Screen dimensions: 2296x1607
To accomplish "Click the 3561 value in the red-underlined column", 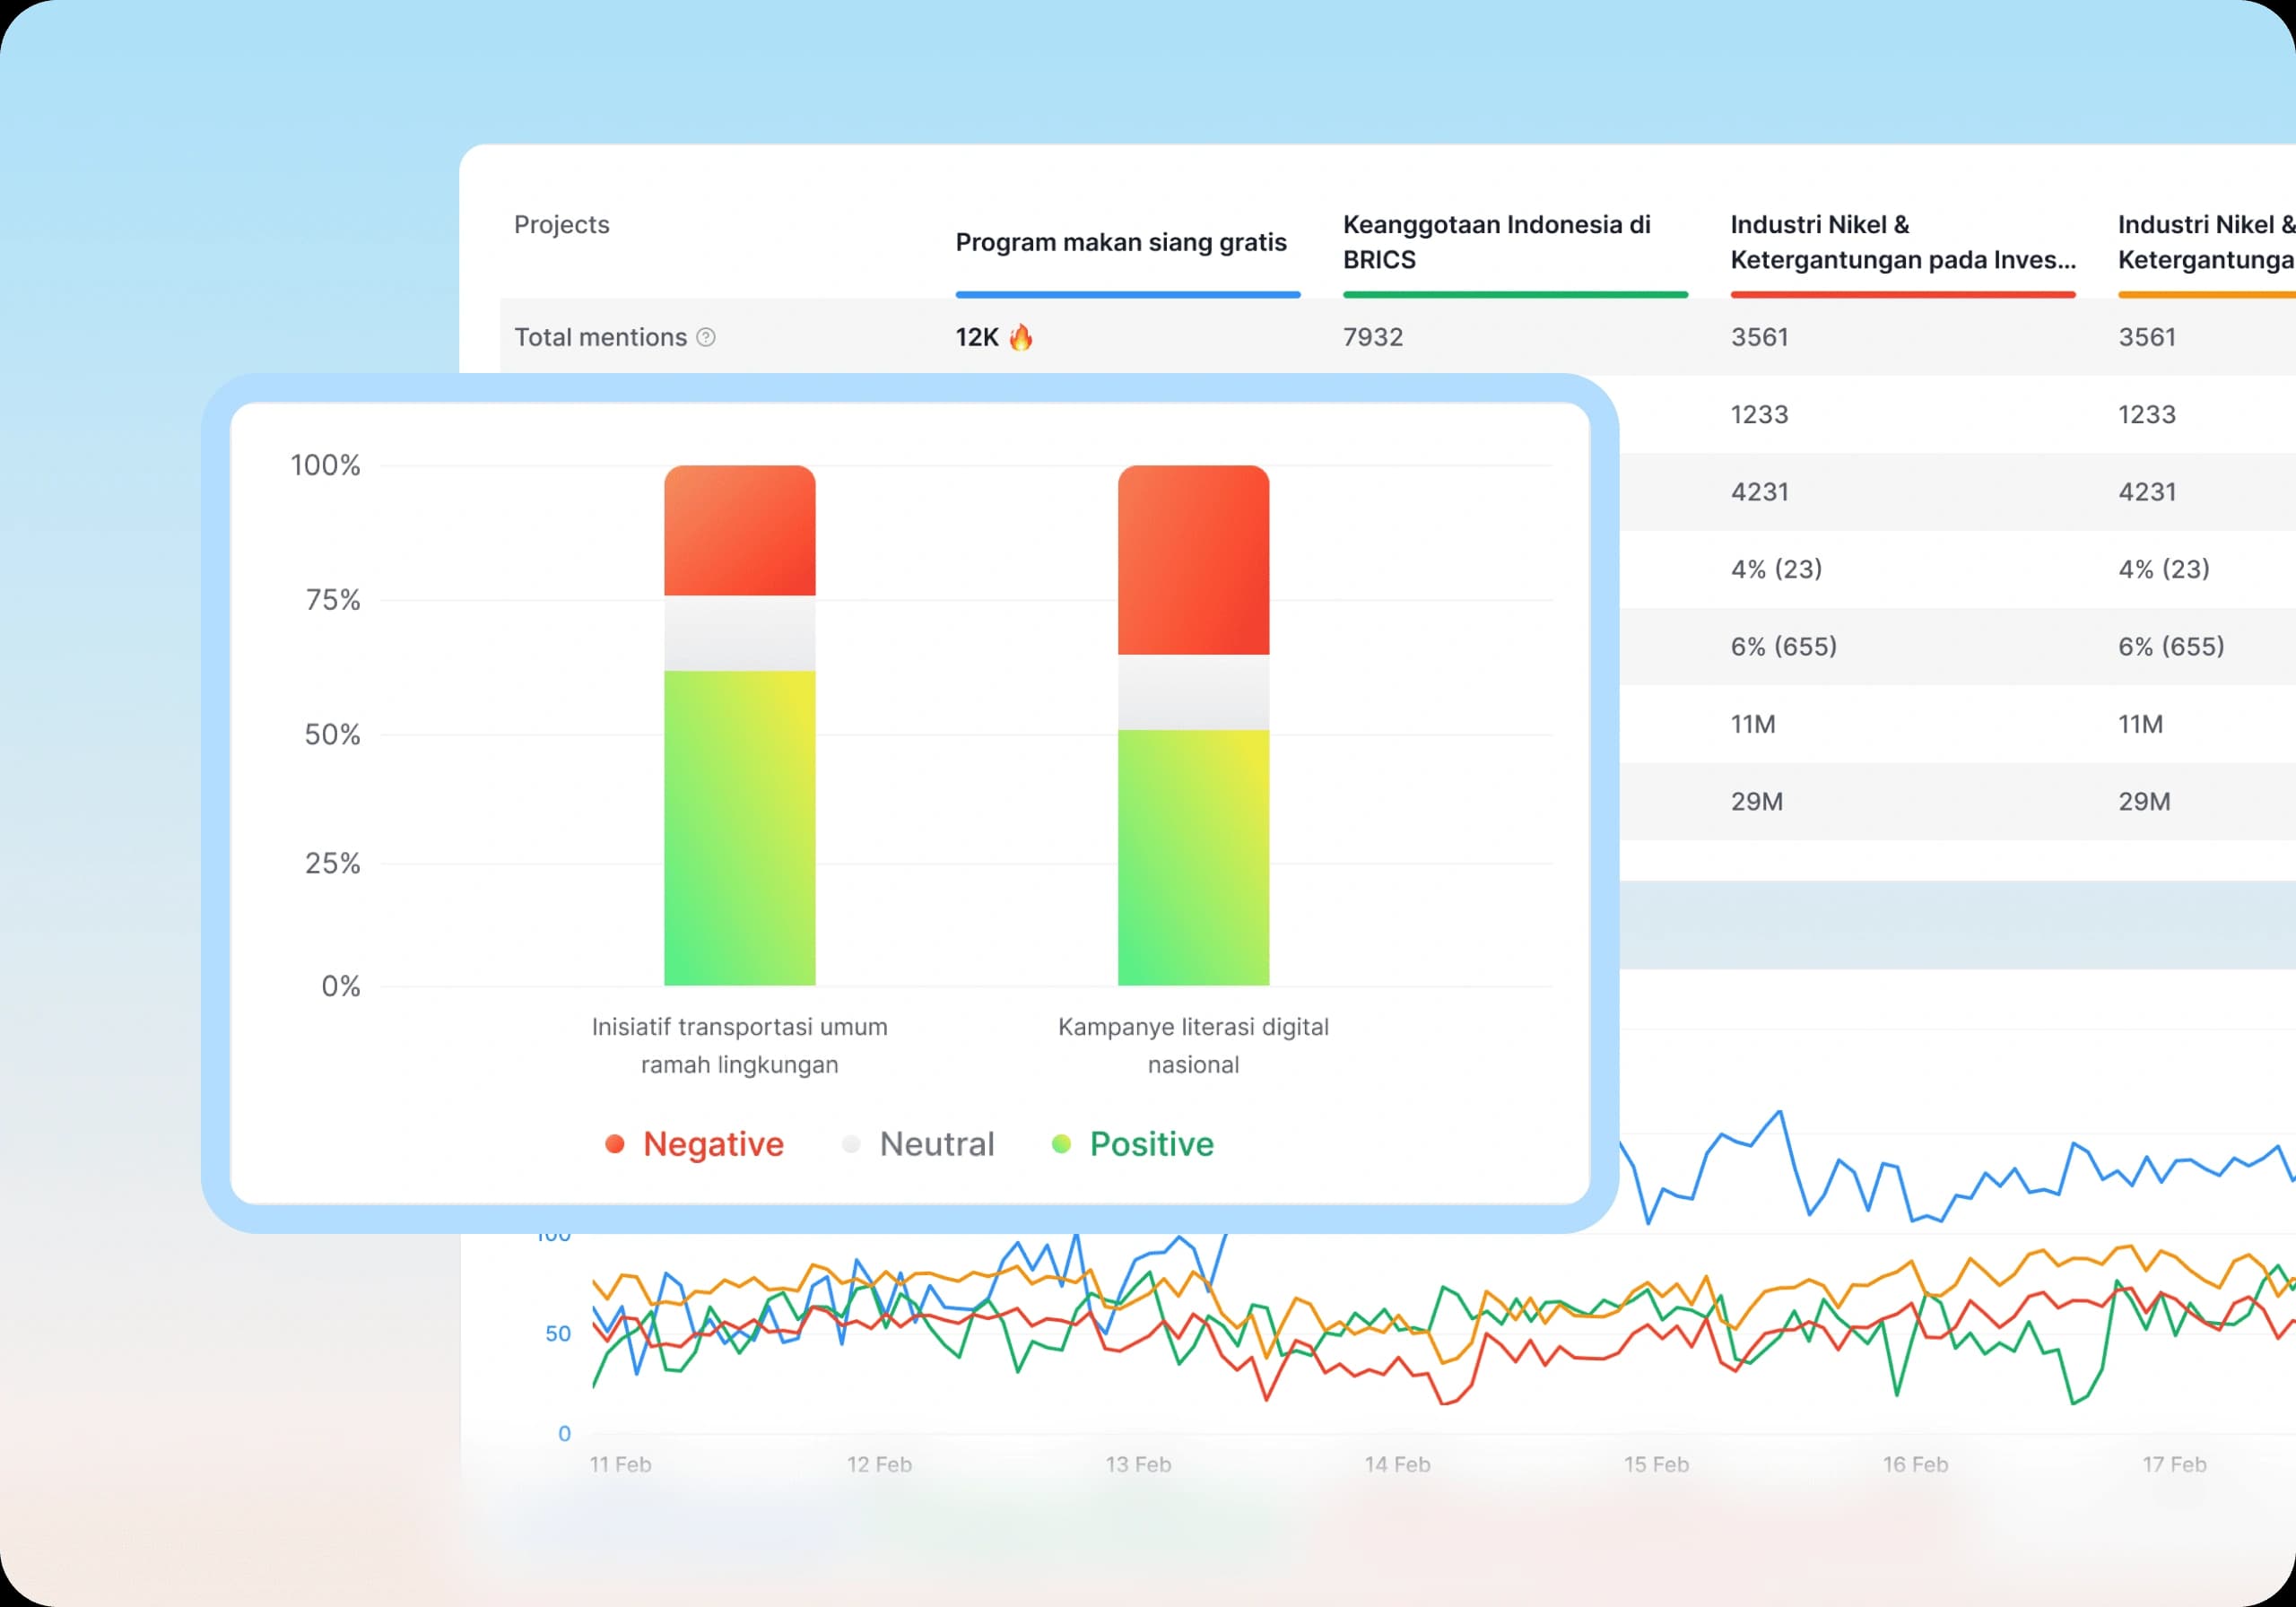I will (x=1759, y=337).
